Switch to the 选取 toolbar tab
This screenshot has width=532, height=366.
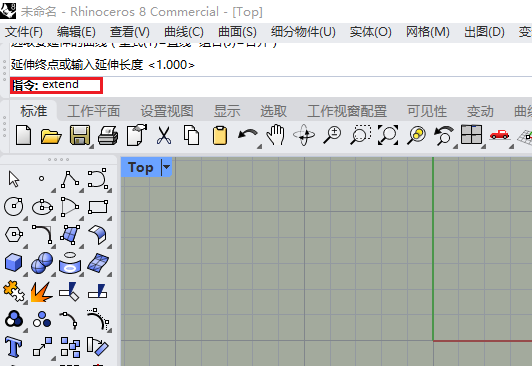273,111
